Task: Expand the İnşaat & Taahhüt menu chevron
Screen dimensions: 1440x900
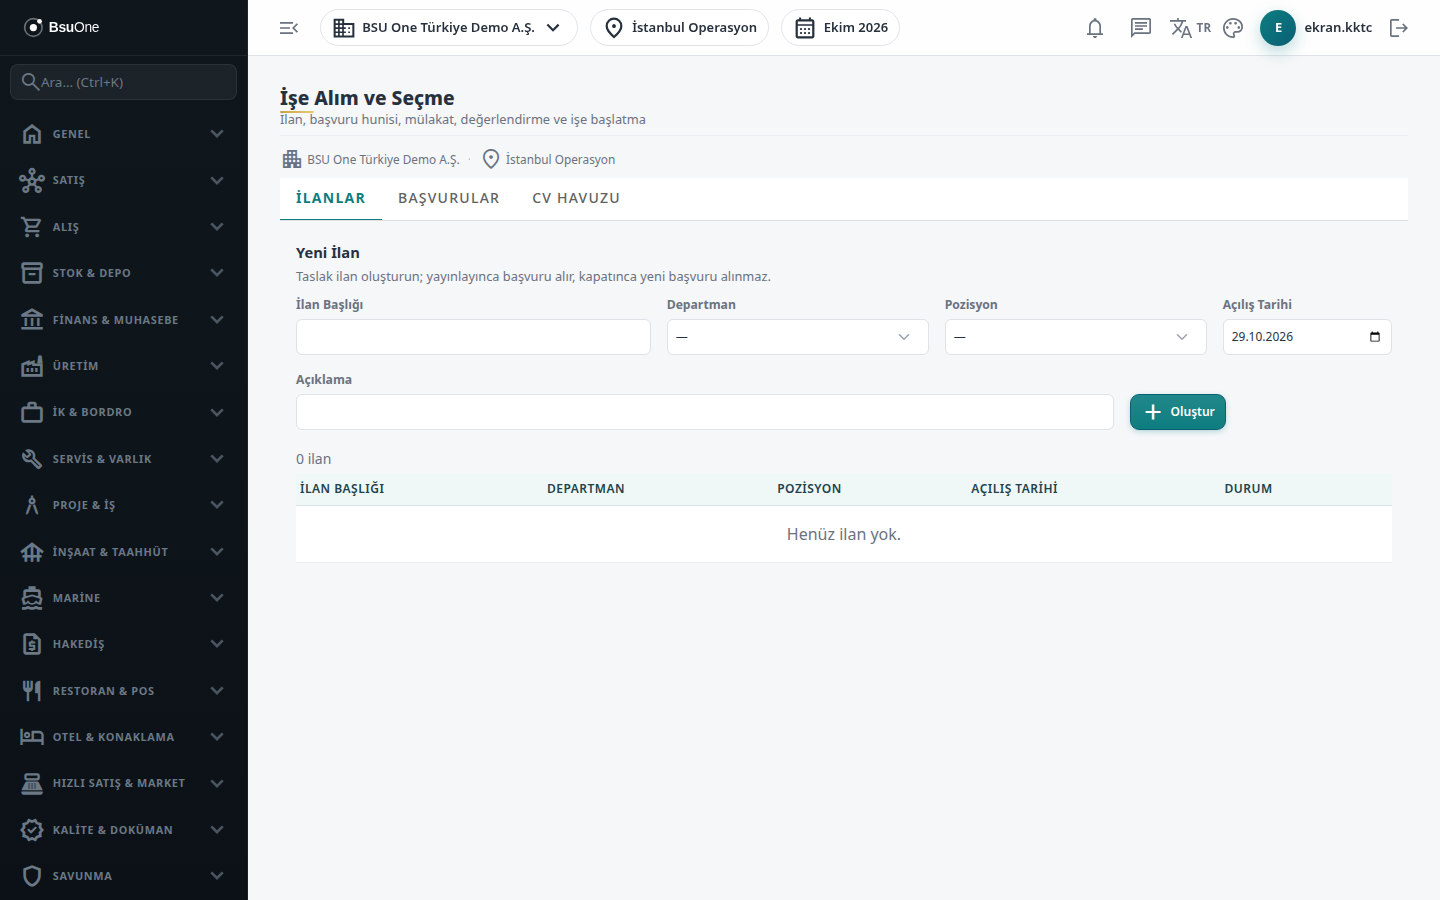Action: (217, 552)
